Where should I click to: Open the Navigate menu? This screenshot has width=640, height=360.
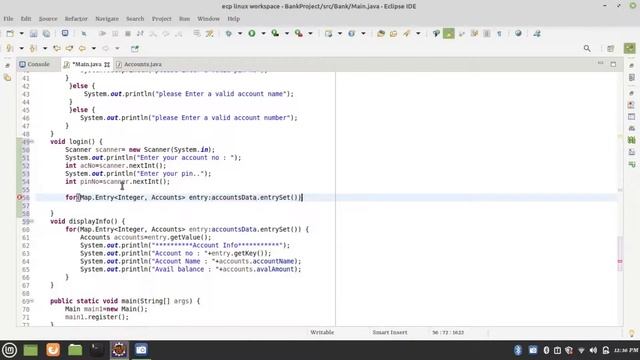tap(107, 19)
